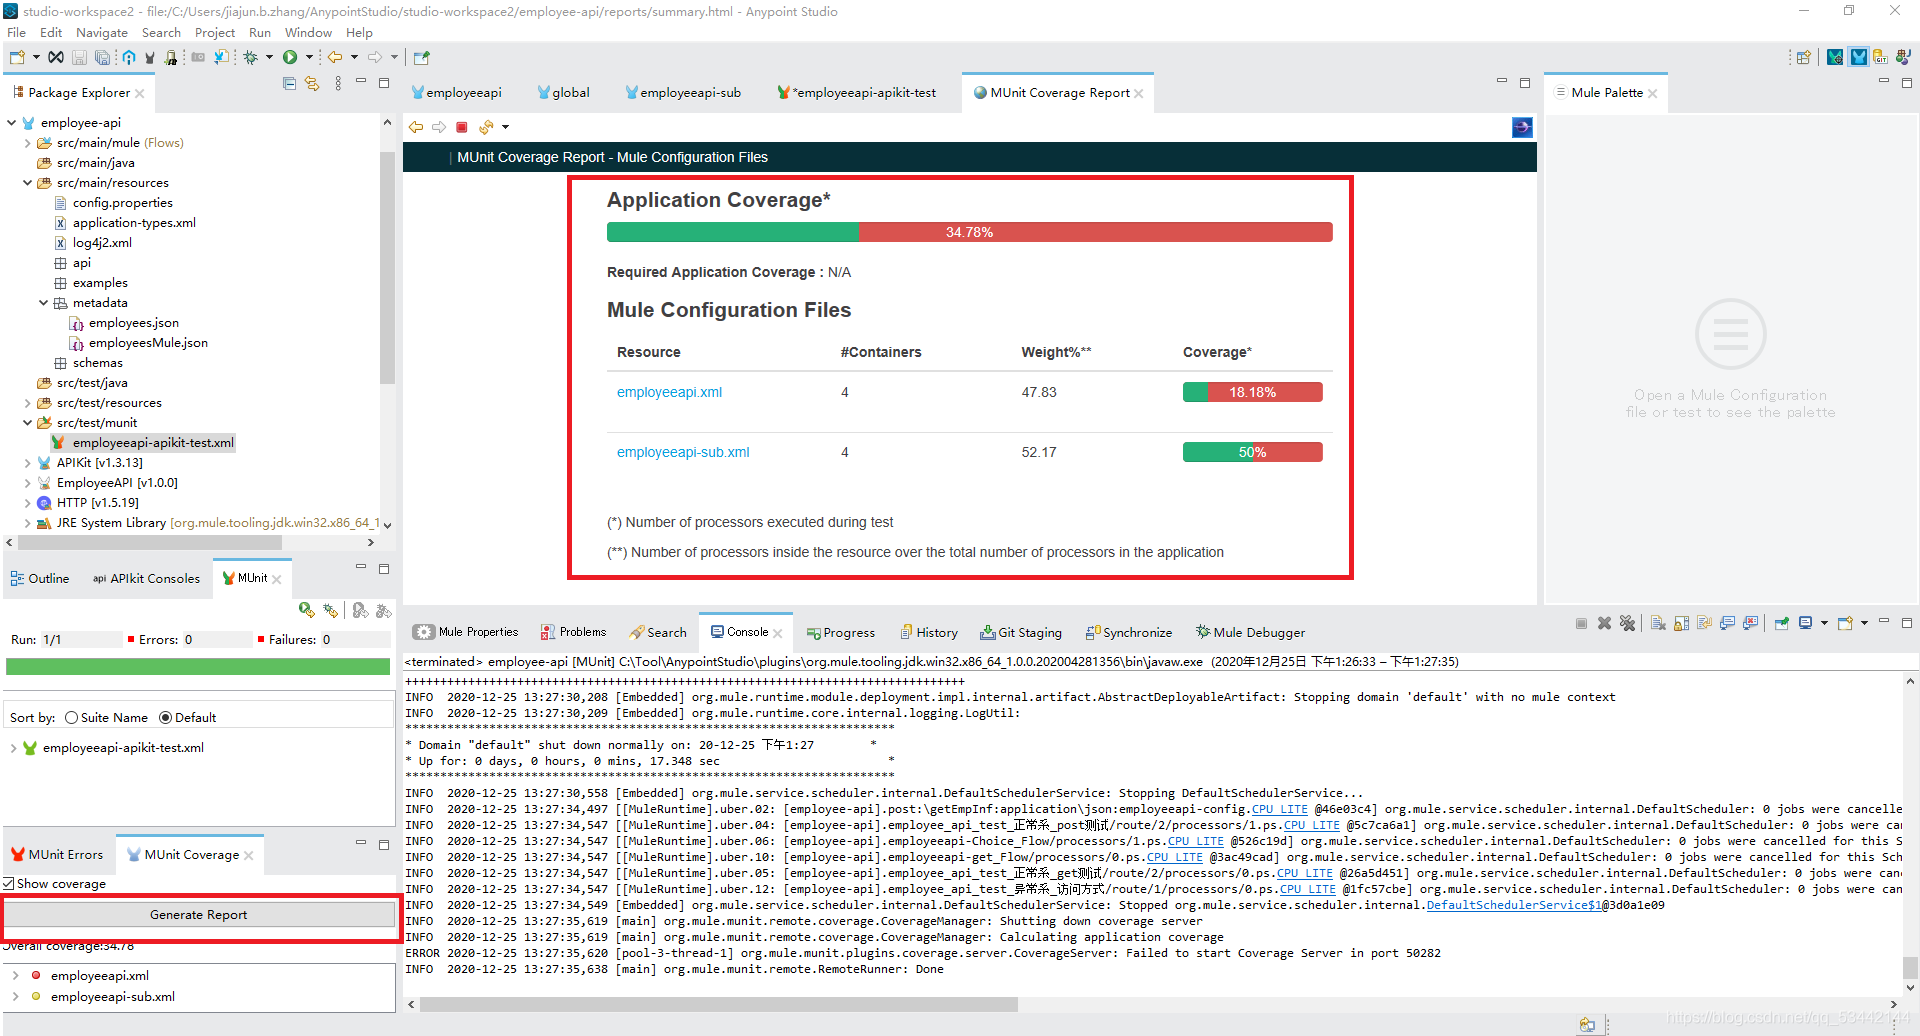Click the Save All toolbar icon
This screenshot has height=1036, width=1920.
click(x=101, y=57)
